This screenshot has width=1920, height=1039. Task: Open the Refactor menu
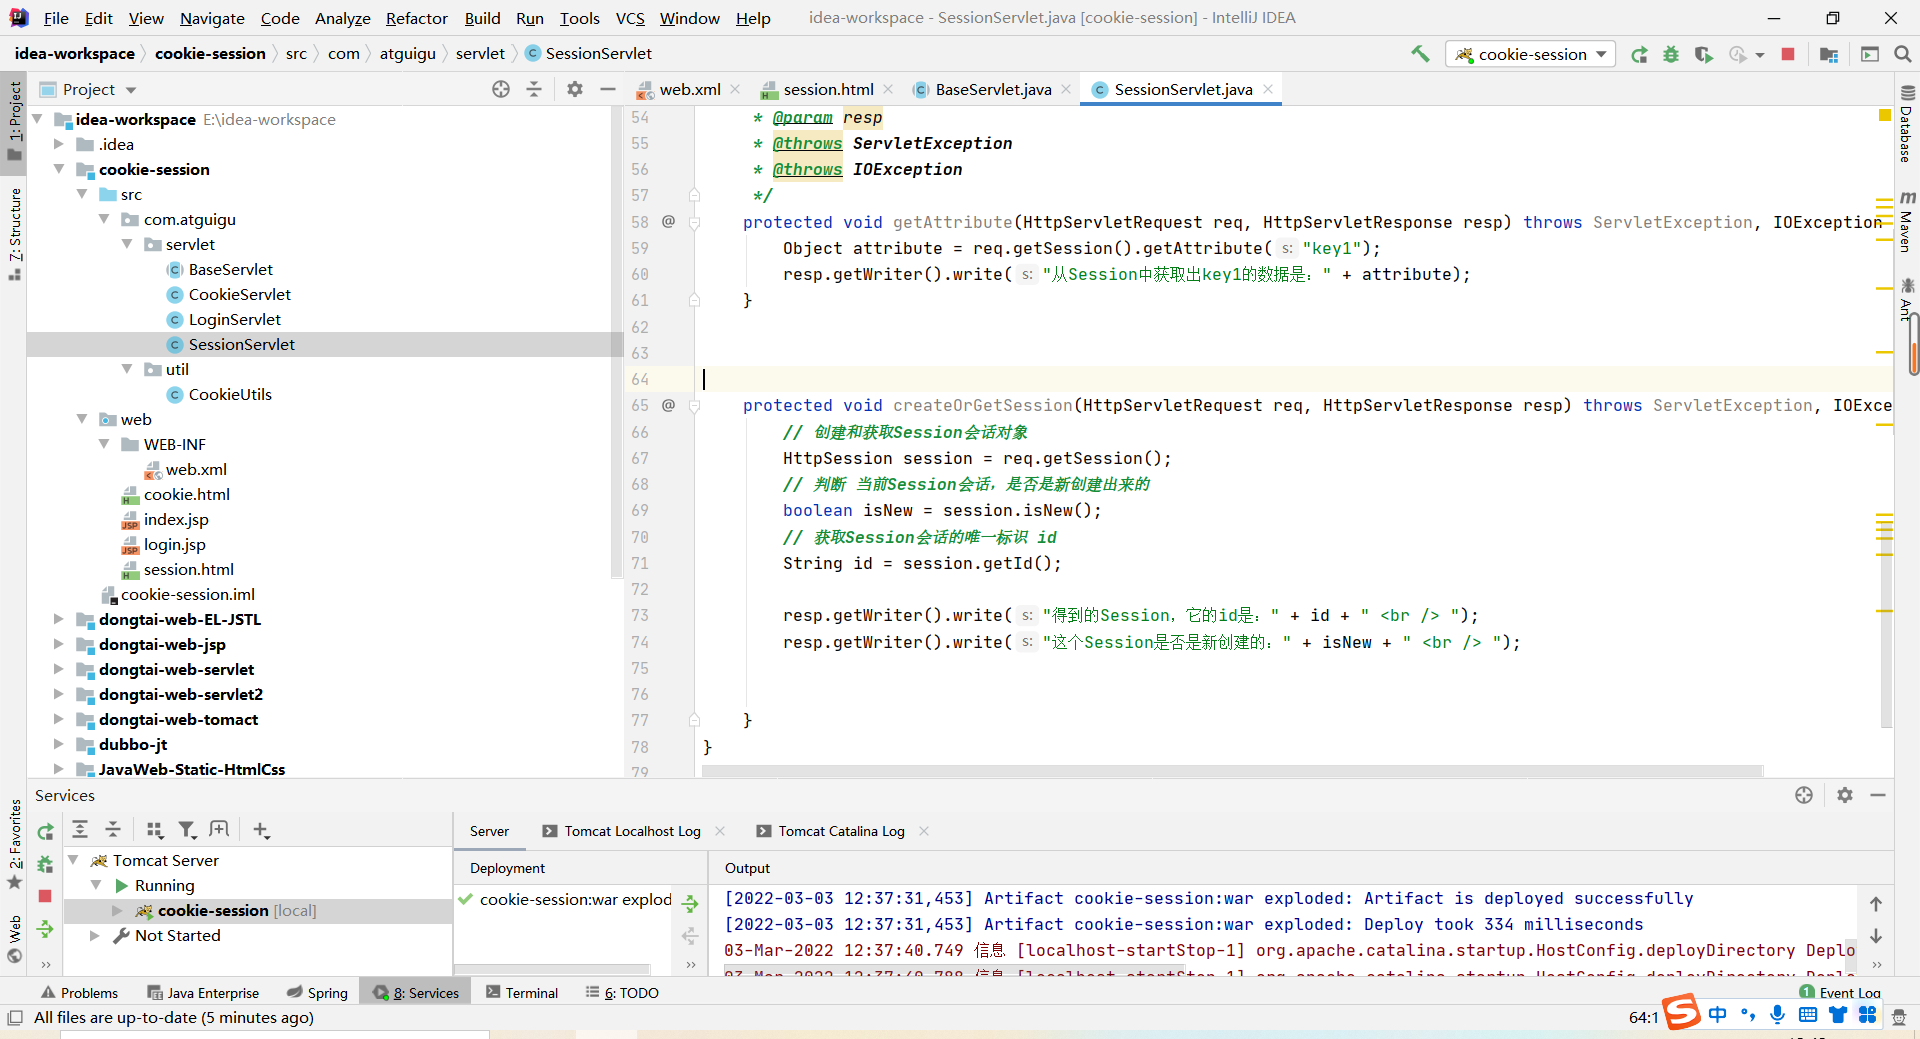click(416, 18)
